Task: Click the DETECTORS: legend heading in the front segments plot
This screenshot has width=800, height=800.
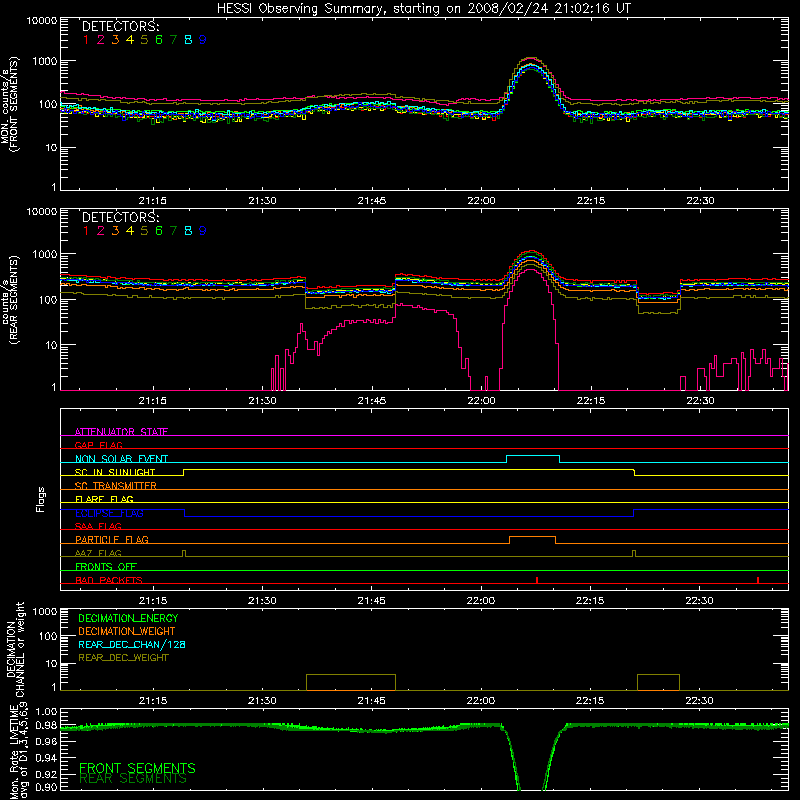Action: (121, 26)
